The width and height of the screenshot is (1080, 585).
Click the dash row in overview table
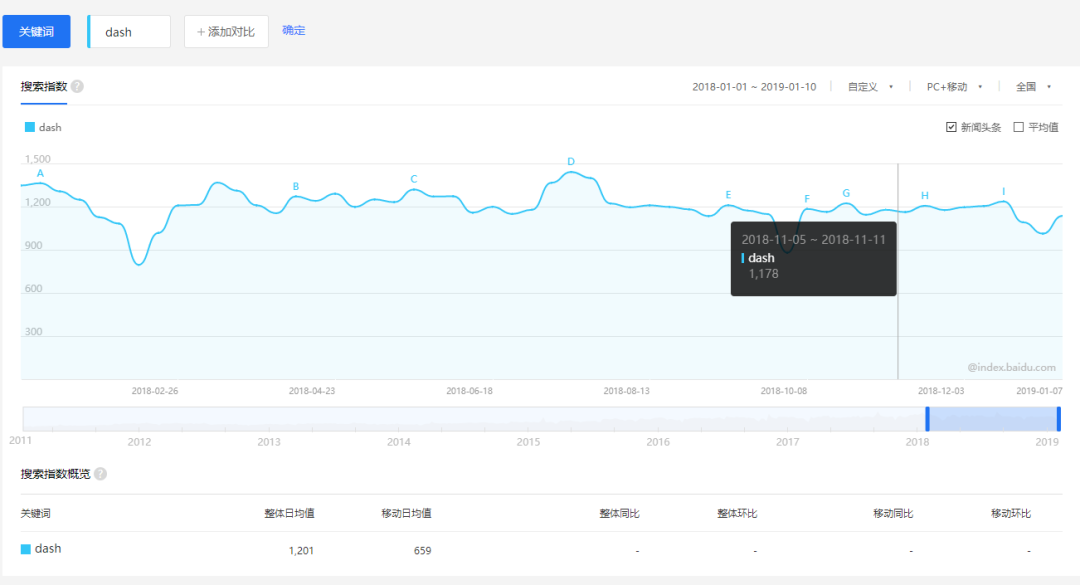(541, 550)
